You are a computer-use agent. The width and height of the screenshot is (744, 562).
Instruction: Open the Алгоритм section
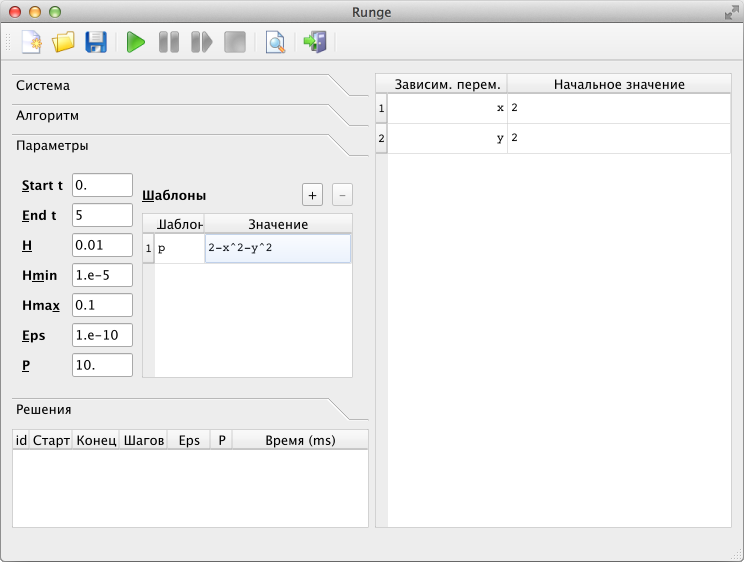pyautogui.click(x=190, y=115)
